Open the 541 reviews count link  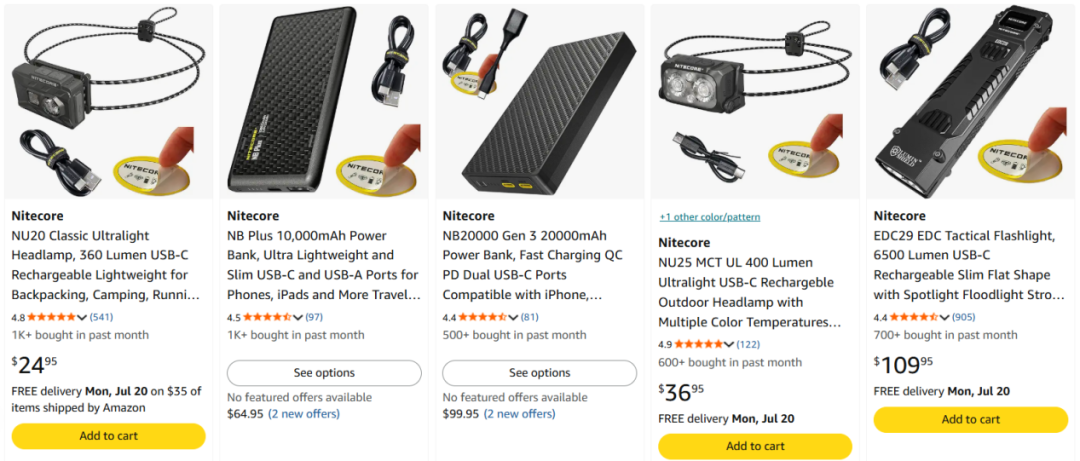click(x=101, y=318)
